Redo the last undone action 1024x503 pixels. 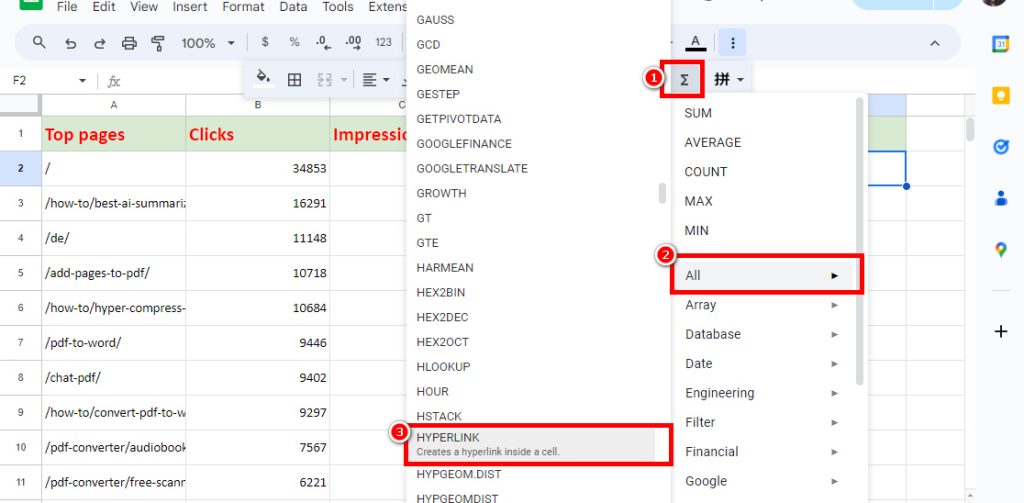pos(100,43)
